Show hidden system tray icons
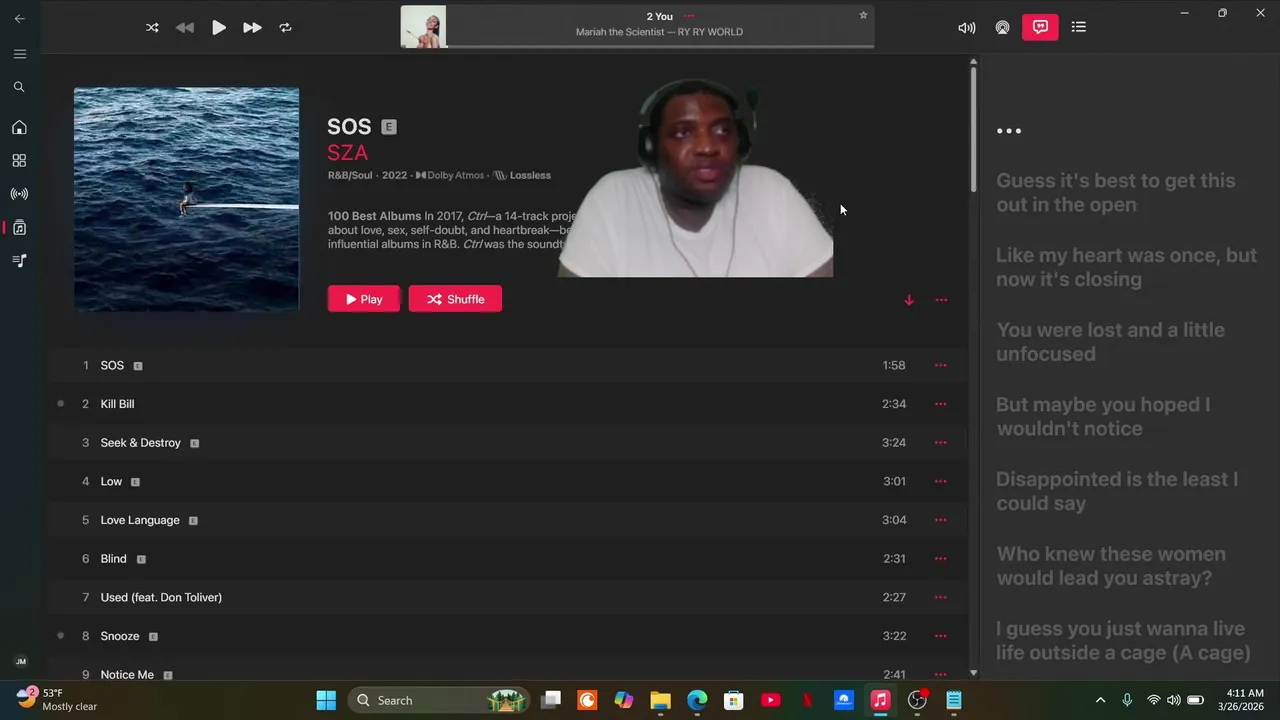This screenshot has width=1280, height=720. 1100,700
